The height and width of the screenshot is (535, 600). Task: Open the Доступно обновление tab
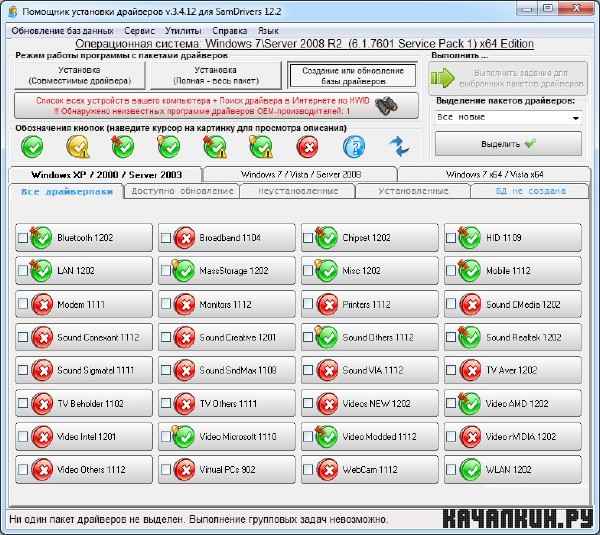(182, 191)
